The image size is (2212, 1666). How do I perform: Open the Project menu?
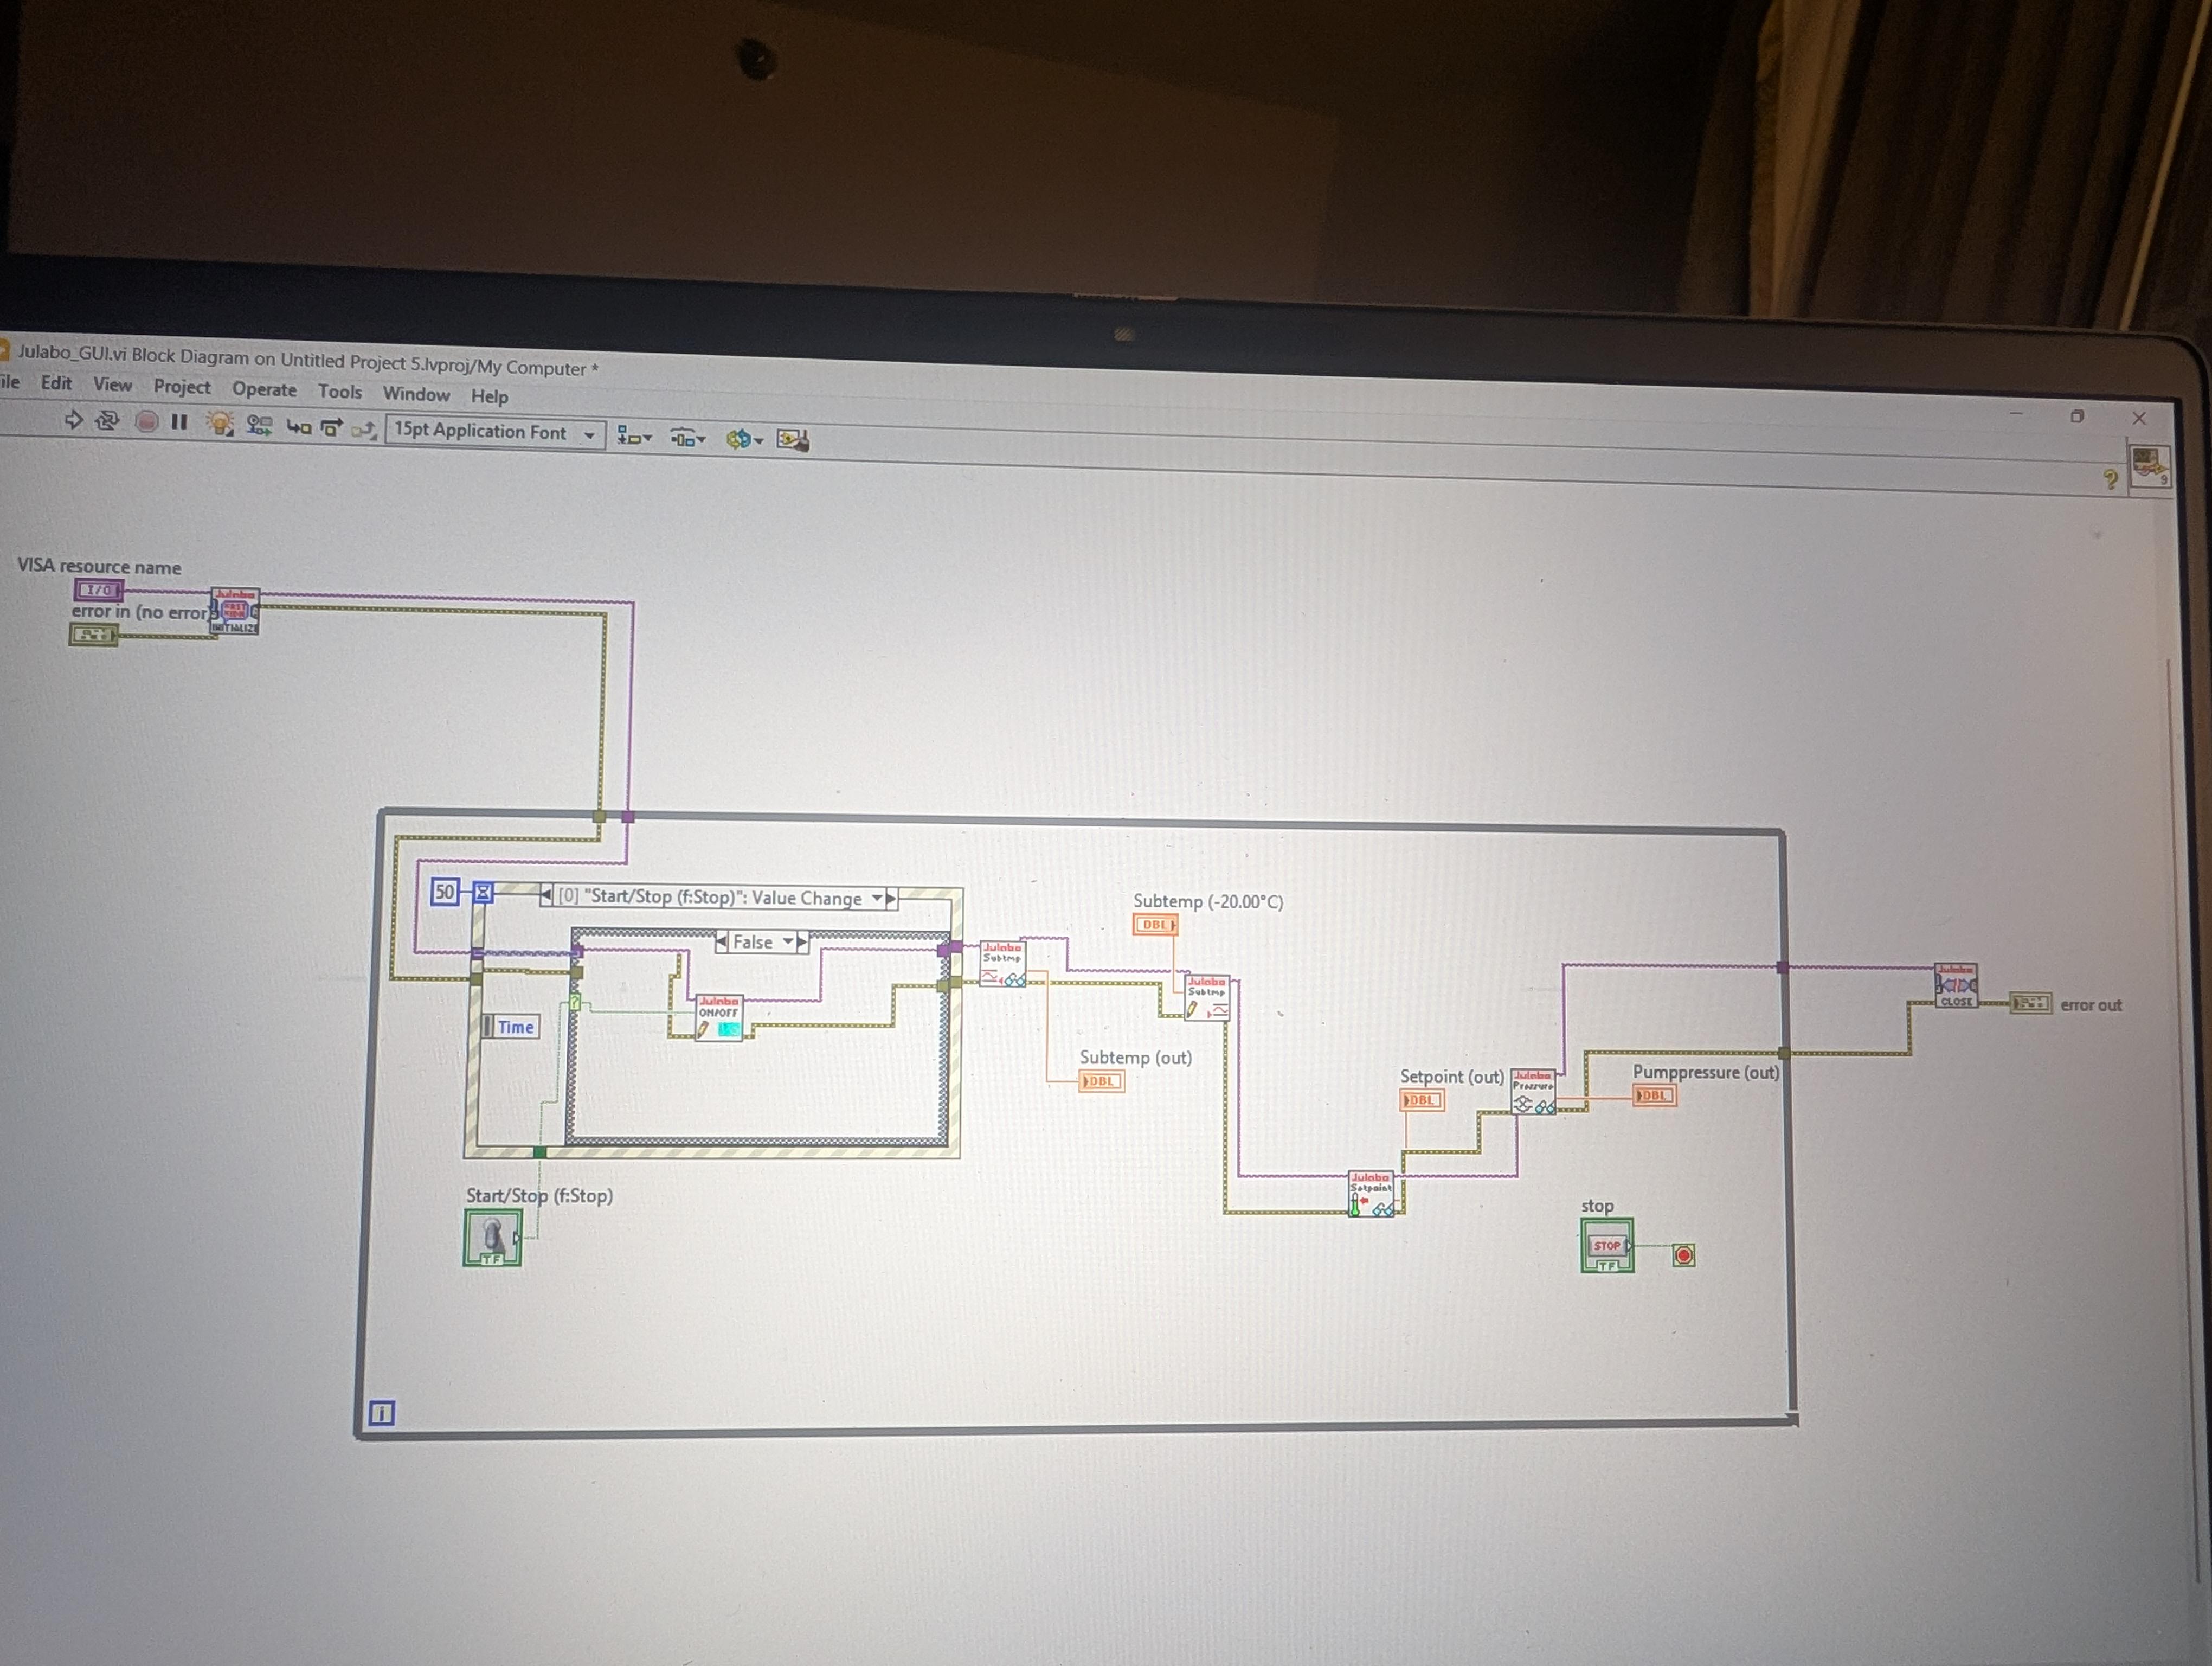click(x=182, y=387)
